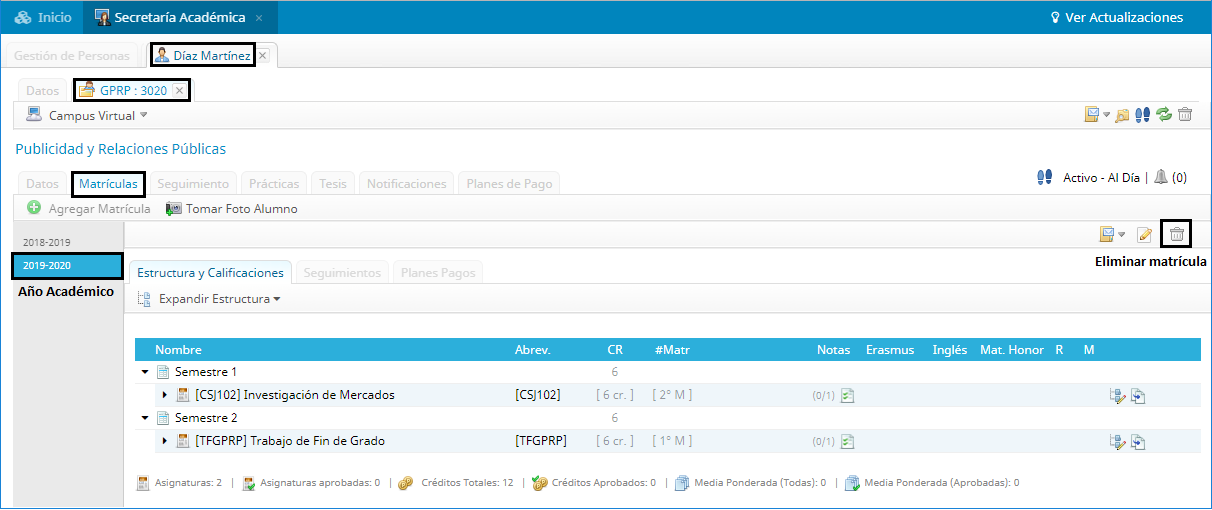Viewport: 1212px width, 510px height.
Task: Open notes checklist icon for Investigación de Mercados
Action: [847, 395]
